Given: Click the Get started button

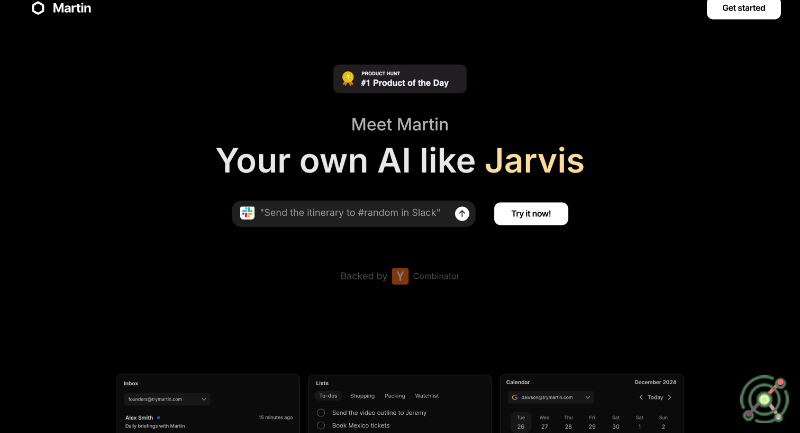Looking at the screenshot, I should point(743,9).
